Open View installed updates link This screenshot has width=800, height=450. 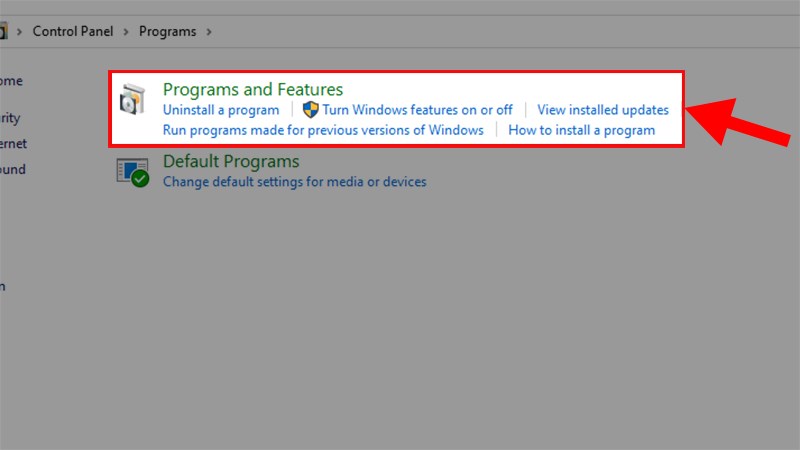[603, 110]
